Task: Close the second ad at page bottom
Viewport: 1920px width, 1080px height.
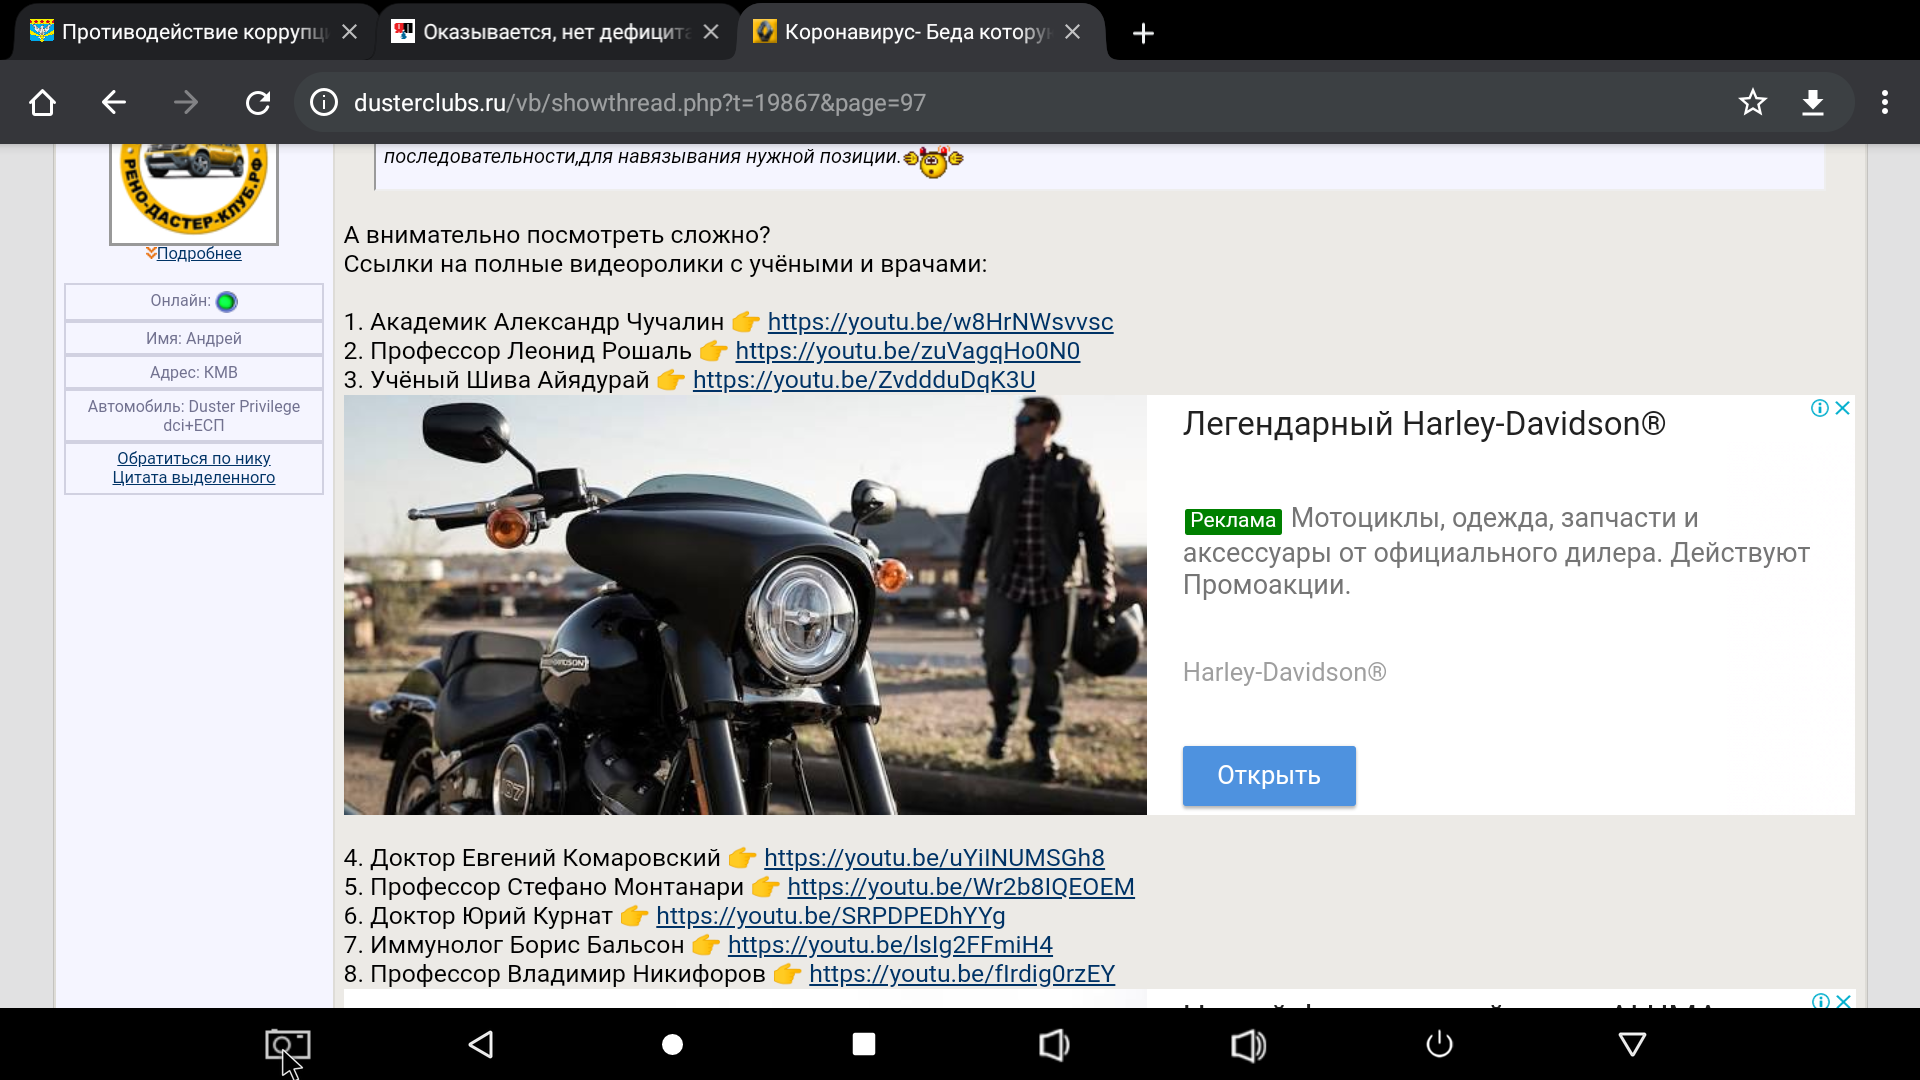Action: [1843, 1000]
